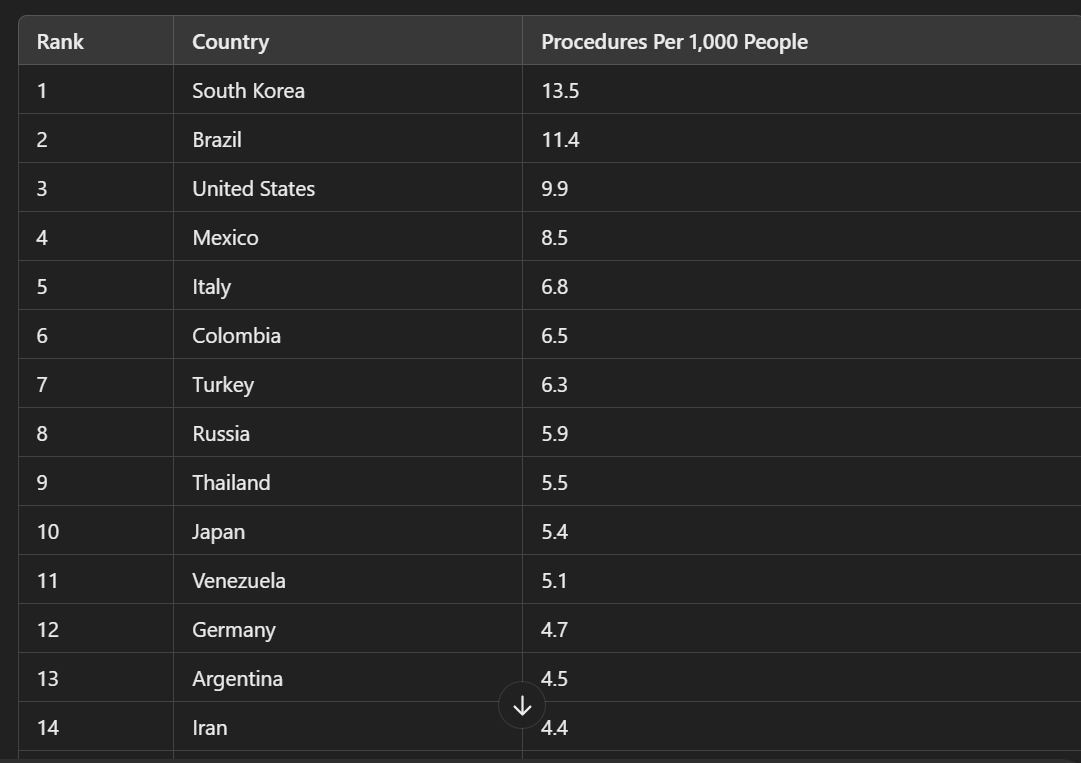Click the Argentina country cell
The height and width of the screenshot is (763, 1081).
[x=347, y=678]
